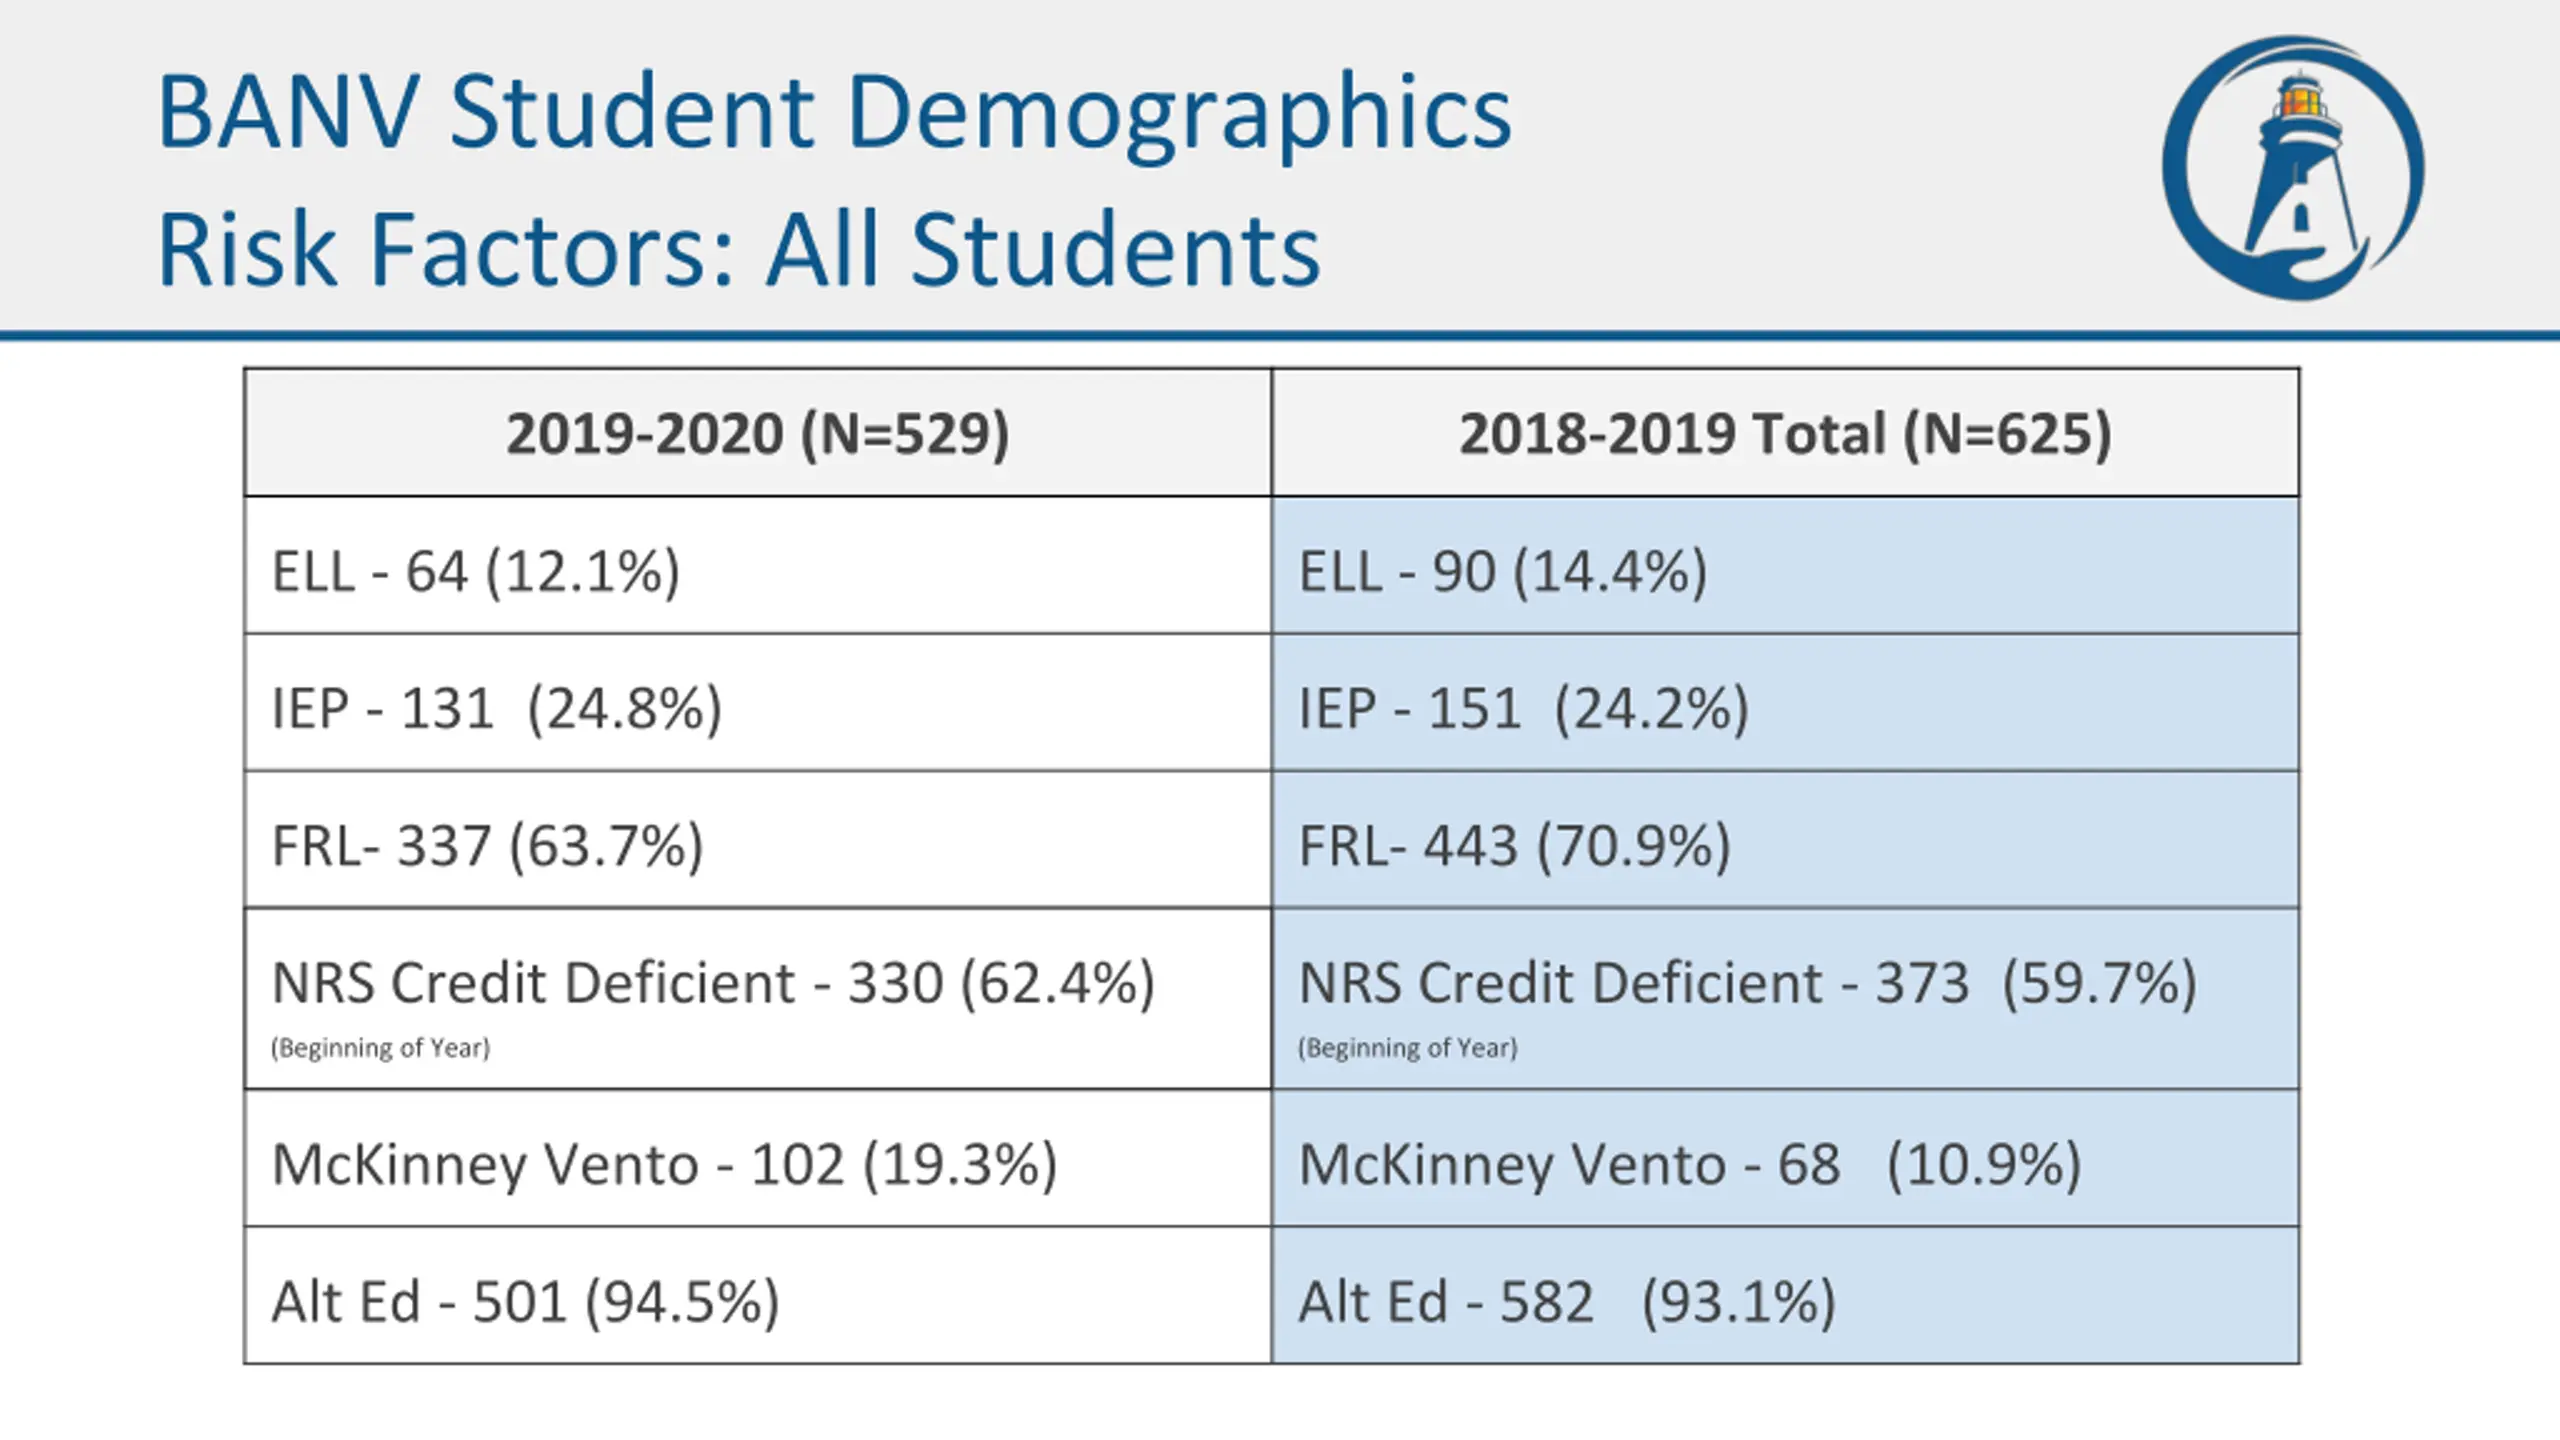Click "(Beginning of Year)" note in 2018-2019 column
The height and width of the screenshot is (1440, 2560).
click(1407, 1048)
